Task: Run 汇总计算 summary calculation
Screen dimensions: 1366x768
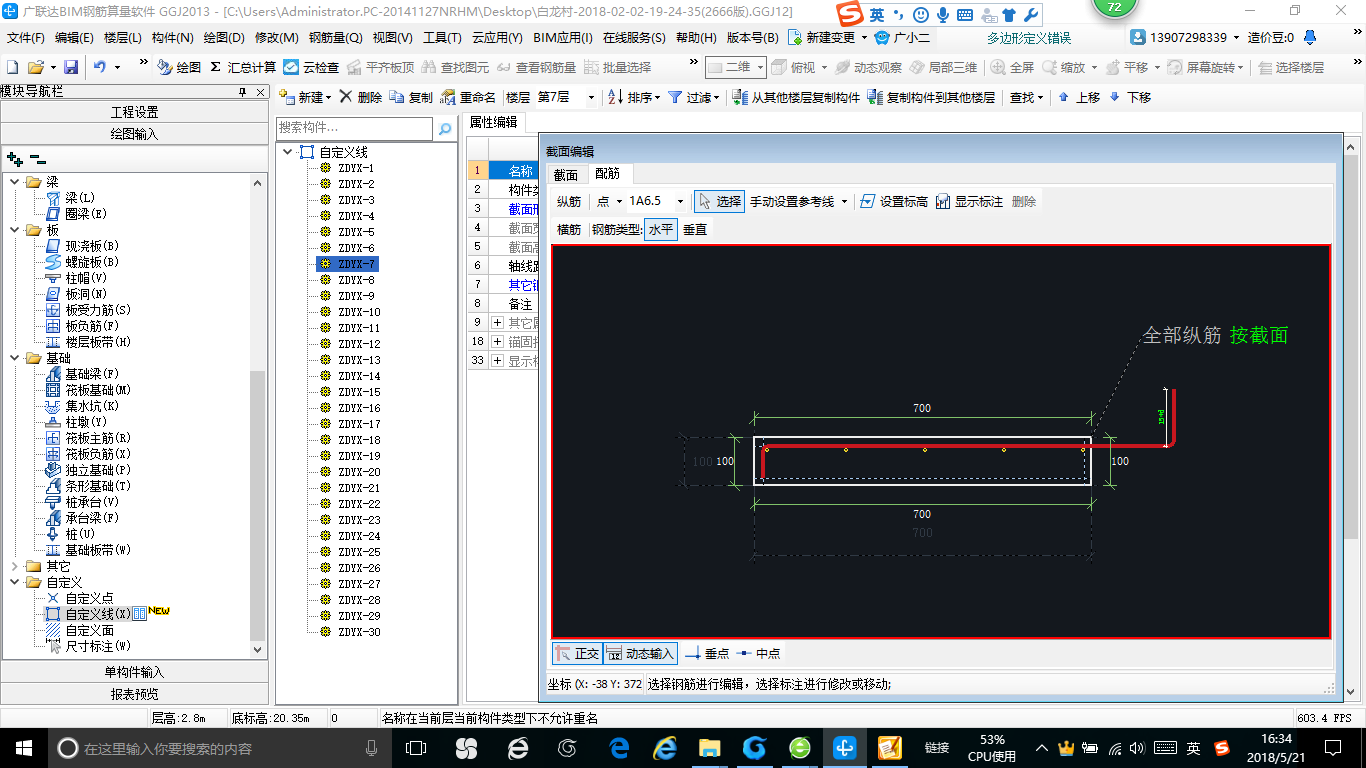Action: 243,67
